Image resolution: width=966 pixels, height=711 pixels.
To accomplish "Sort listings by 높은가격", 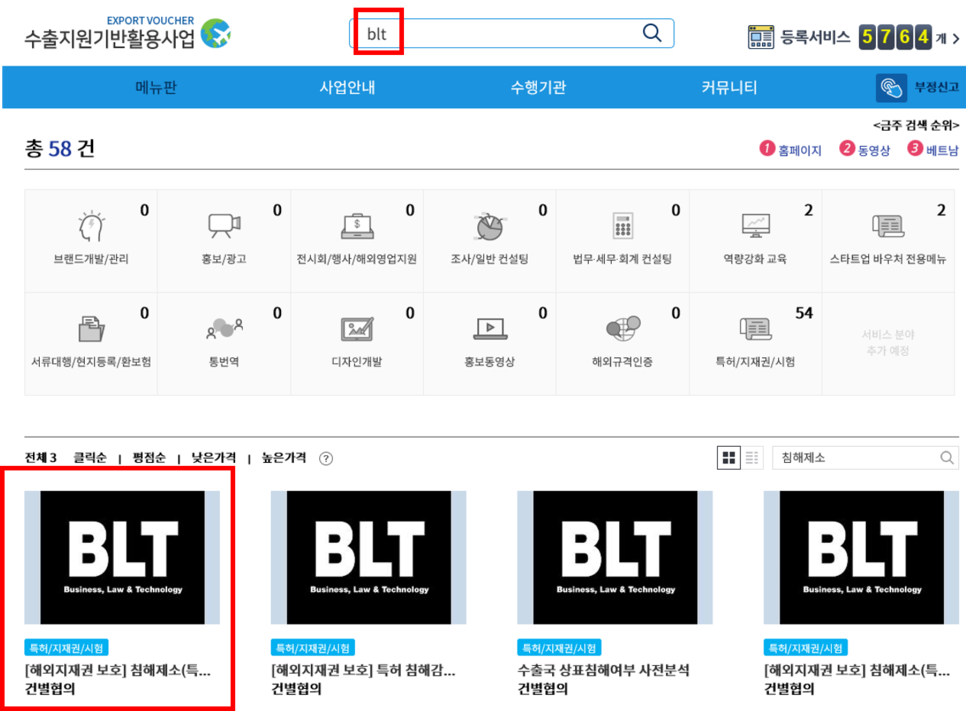I will (283, 456).
